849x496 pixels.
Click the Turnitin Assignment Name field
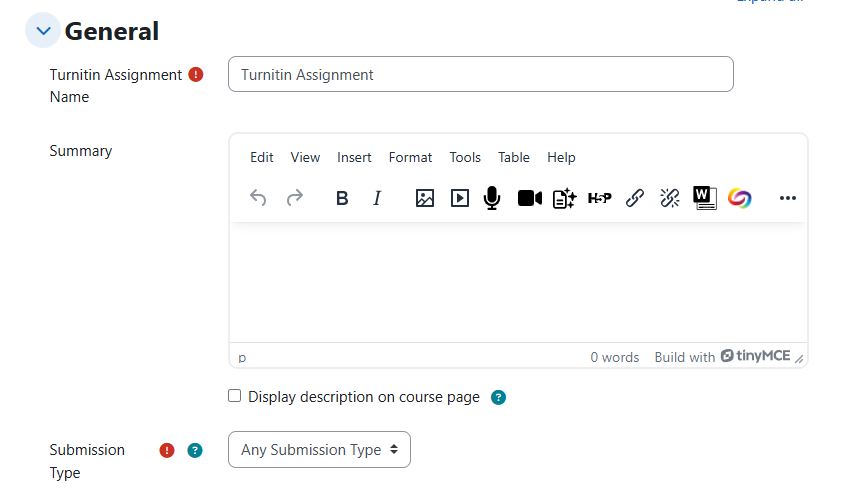point(481,74)
